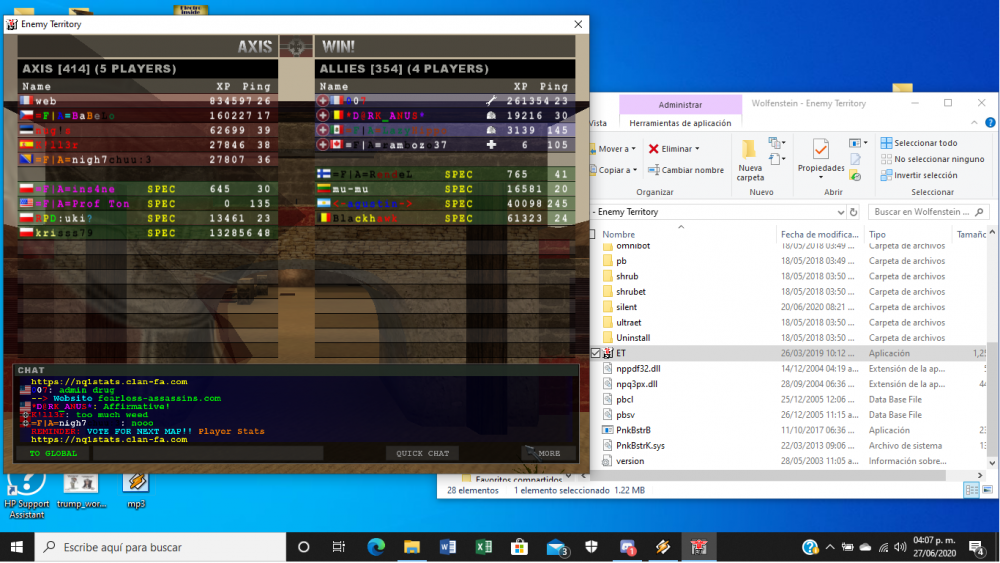Screen dimensions: 1000x563
Task: Click the Explorer horizontal scrollbar right arrow
Action: tap(980, 475)
